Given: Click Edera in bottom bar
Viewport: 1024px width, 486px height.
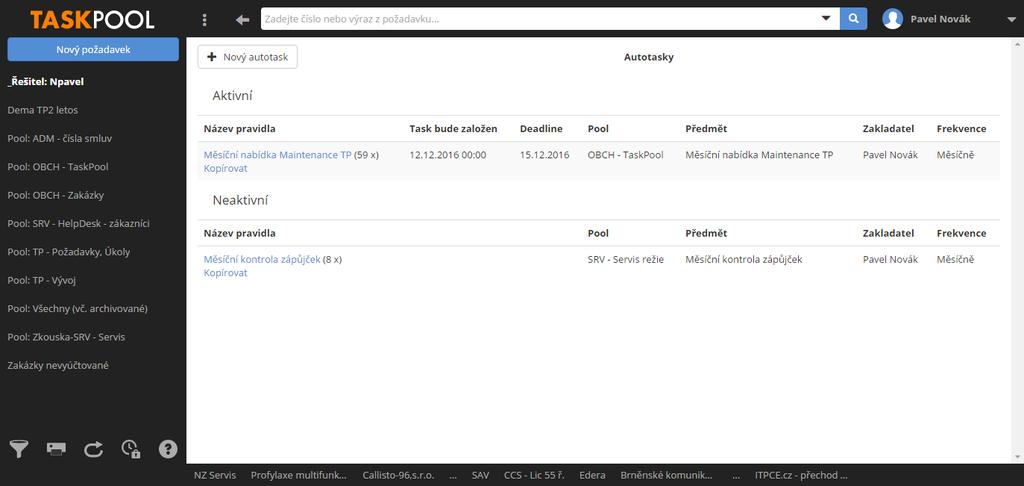Looking at the screenshot, I should [592, 476].
